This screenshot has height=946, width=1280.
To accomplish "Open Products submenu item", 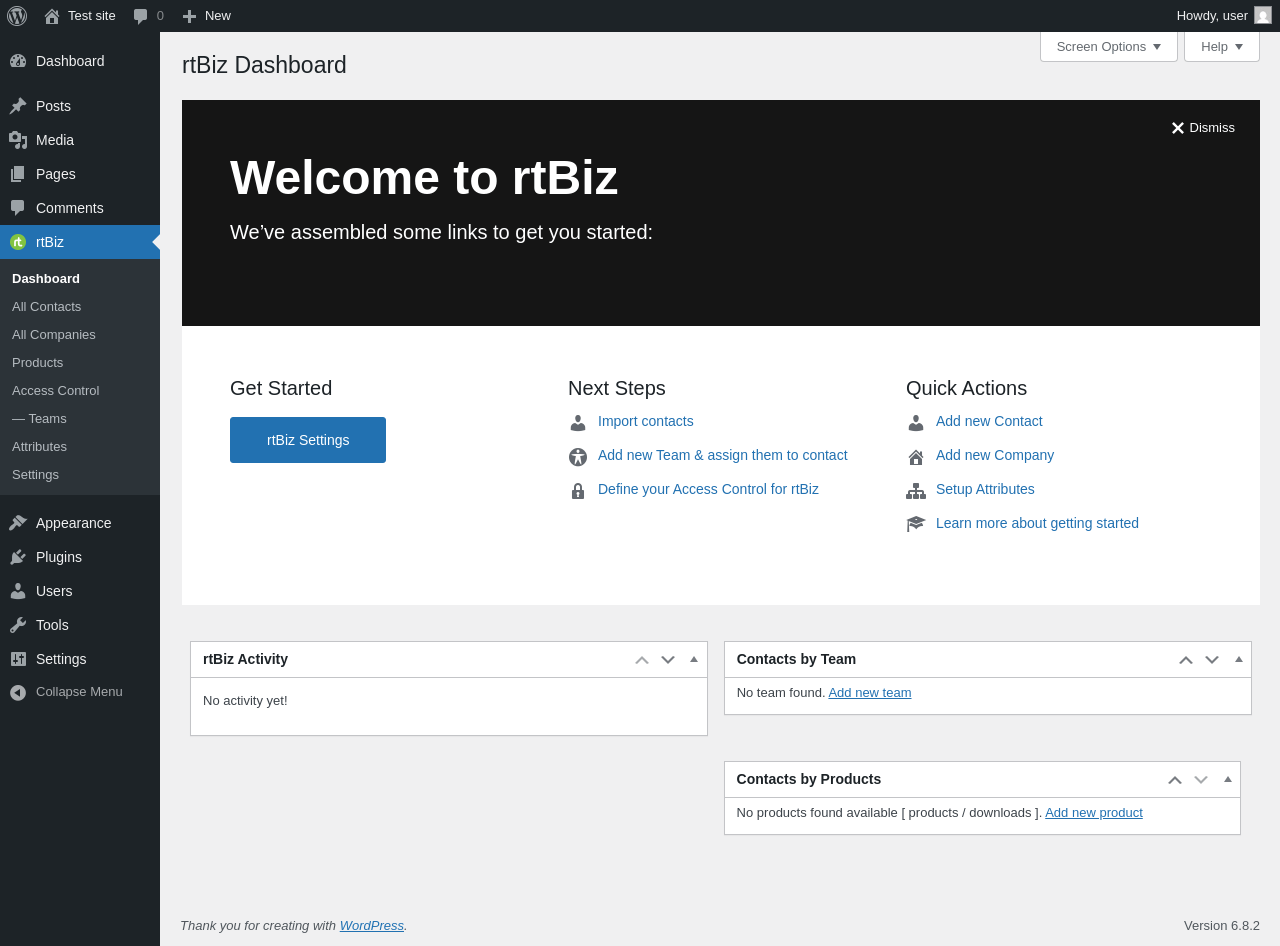I will tap(80, 363).
